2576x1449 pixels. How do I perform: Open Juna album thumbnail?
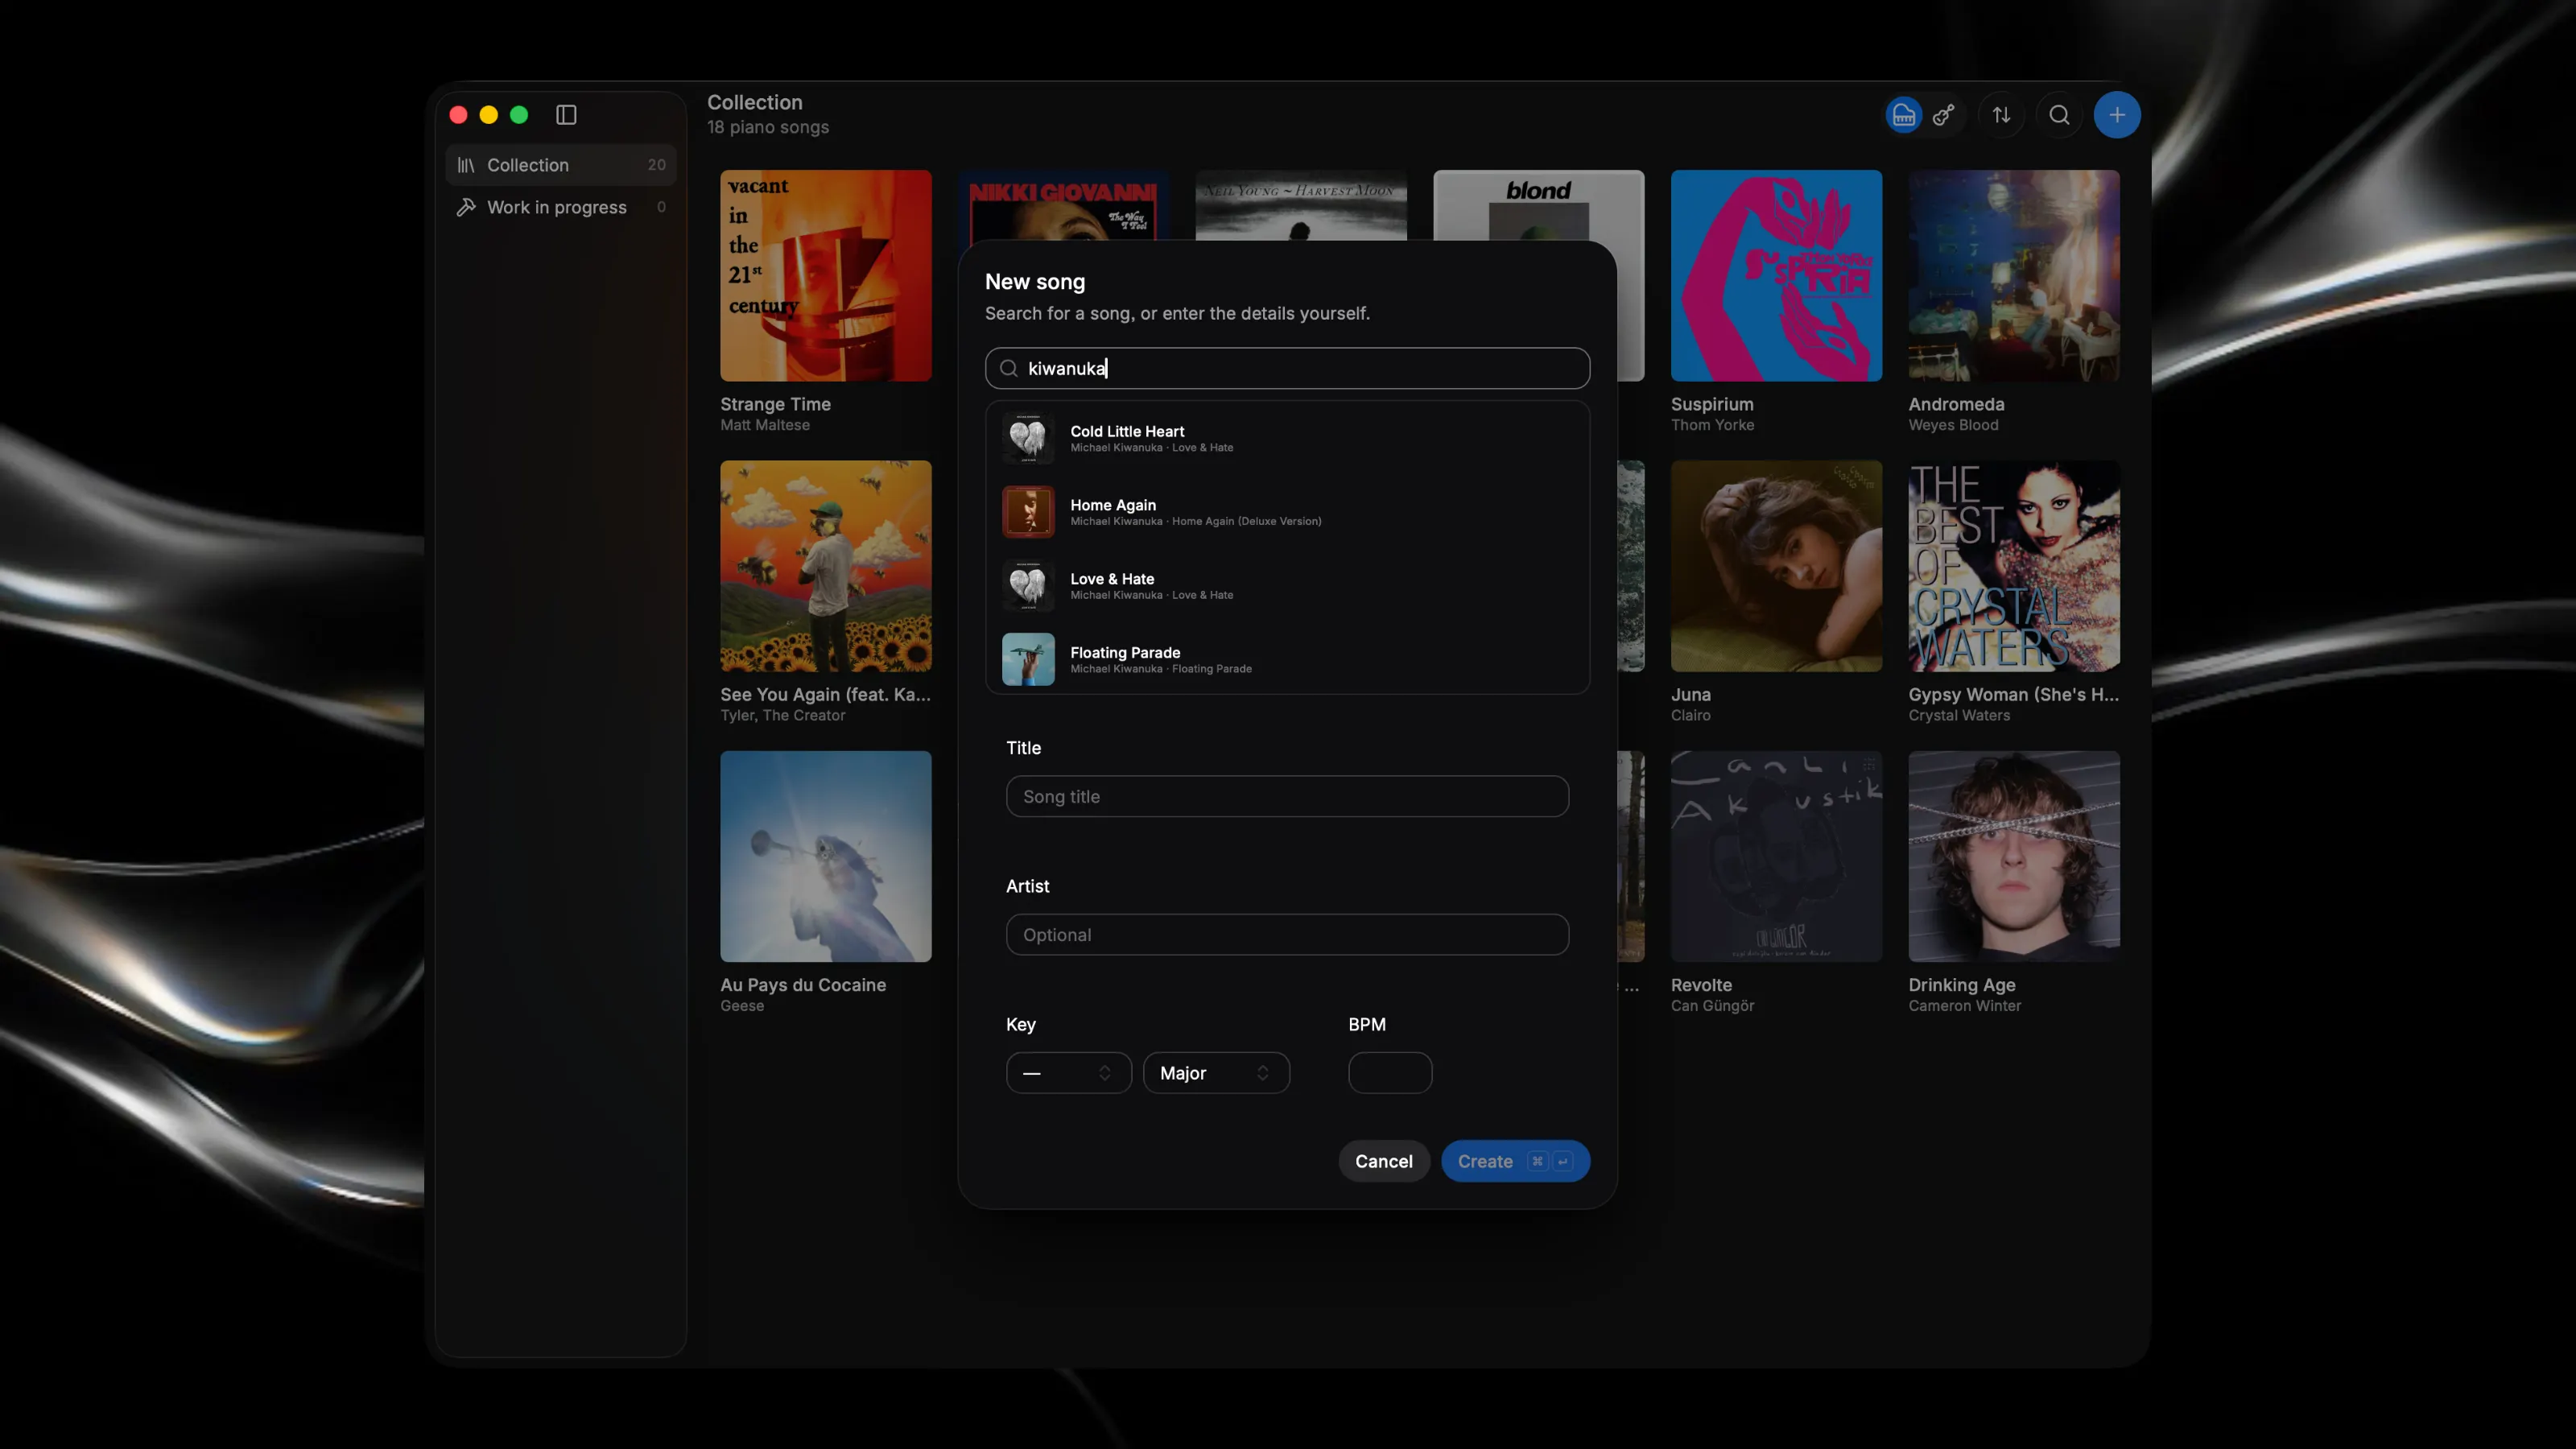point(1776,566)
